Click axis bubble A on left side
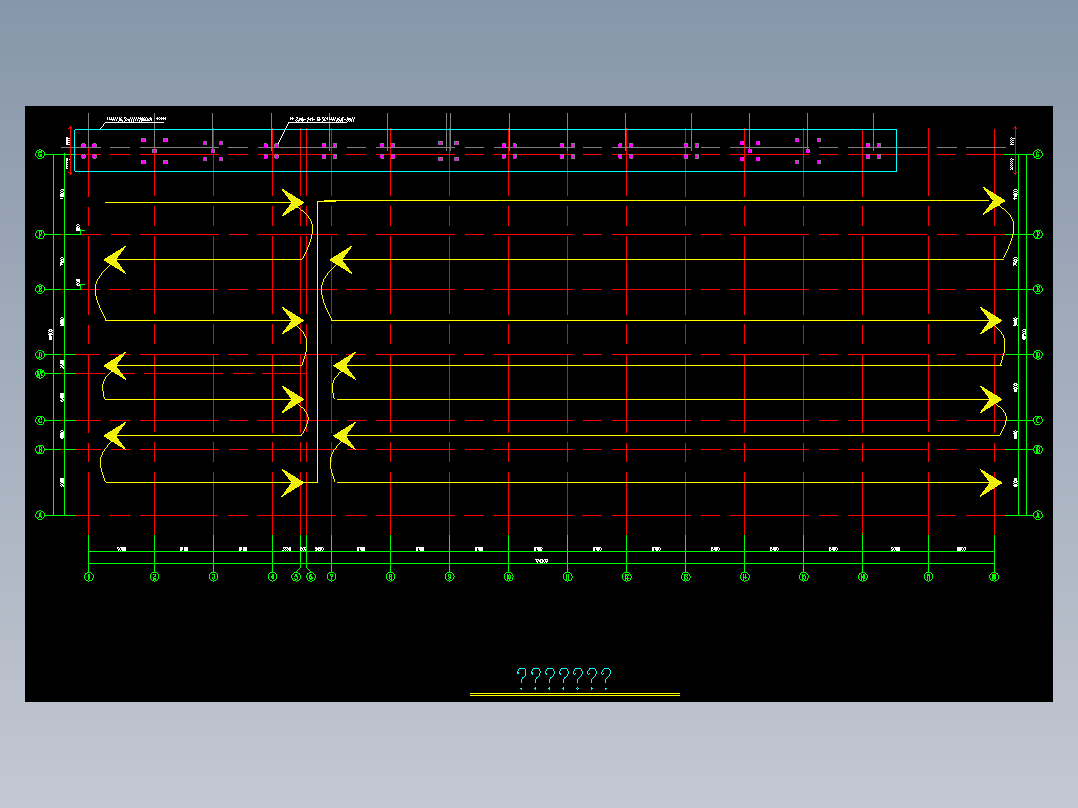This screenshot has width=1078, height=808. [40, 515]
